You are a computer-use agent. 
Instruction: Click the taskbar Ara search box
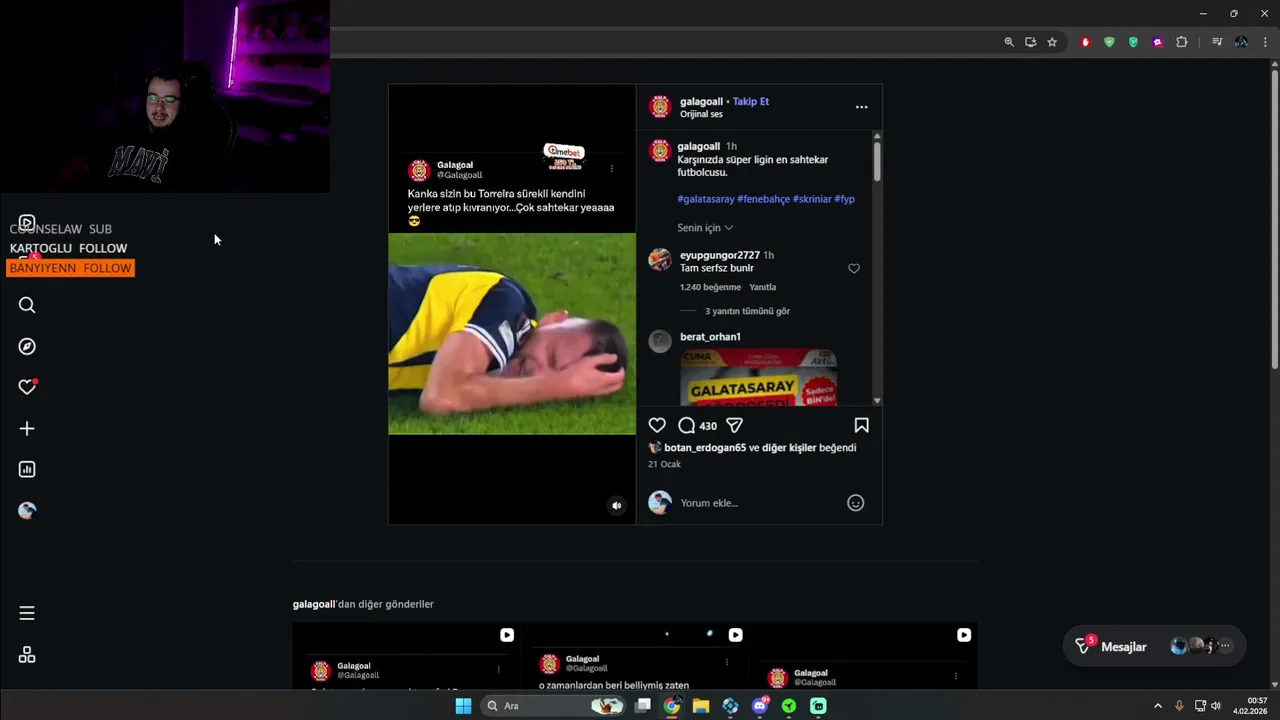pyautogui.click(x=553, y=706)
